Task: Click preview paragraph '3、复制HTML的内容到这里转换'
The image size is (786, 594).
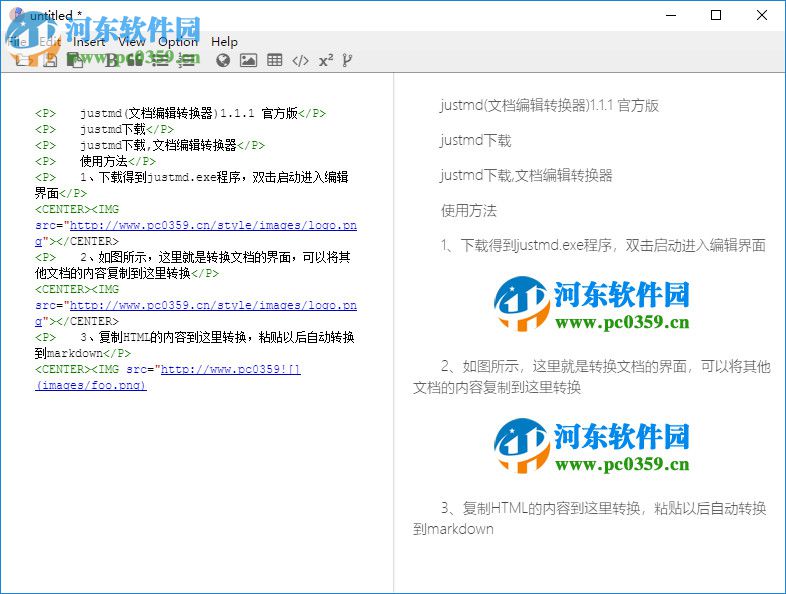Action: point(590,519)
